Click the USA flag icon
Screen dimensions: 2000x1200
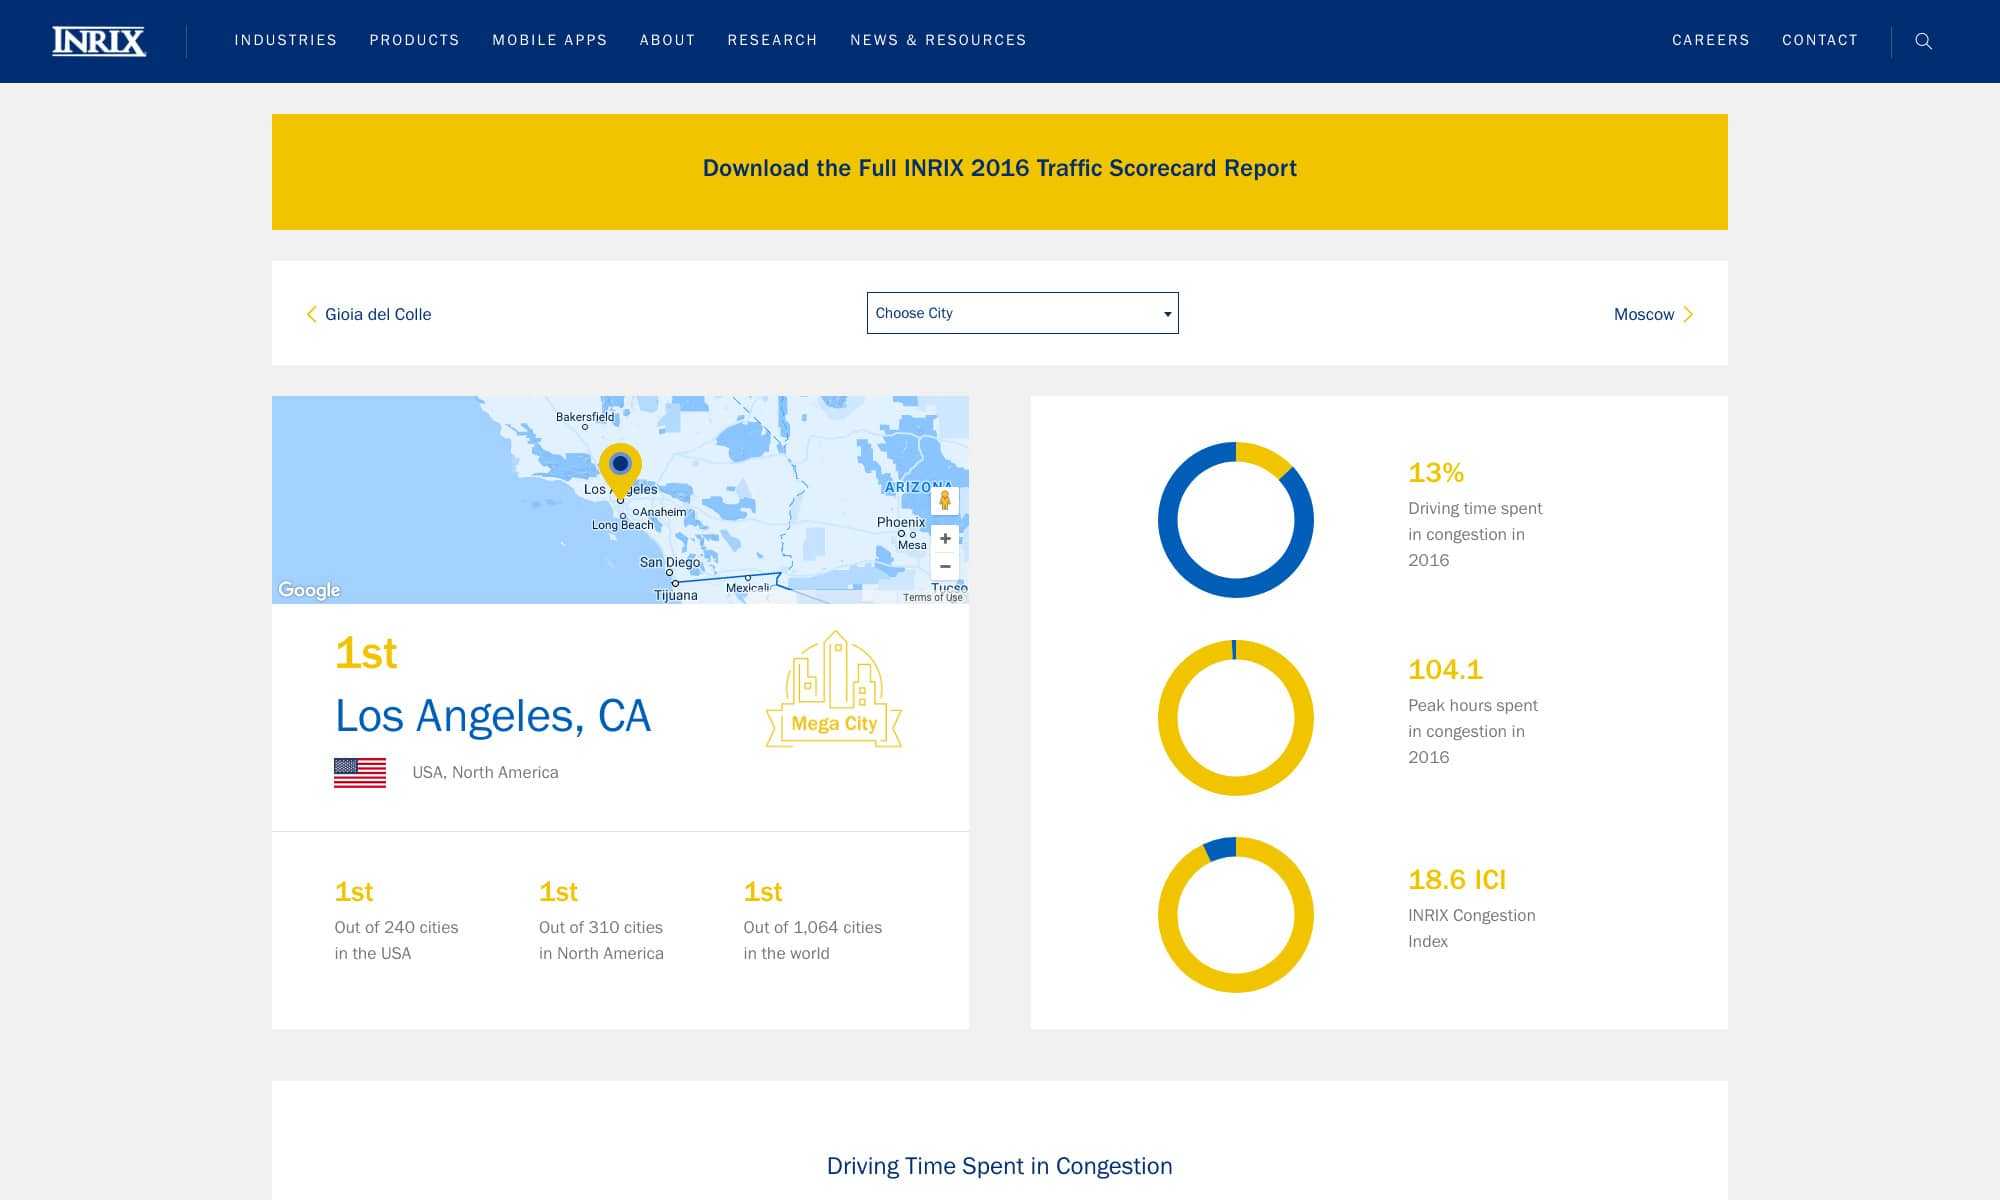pos(360,773)
